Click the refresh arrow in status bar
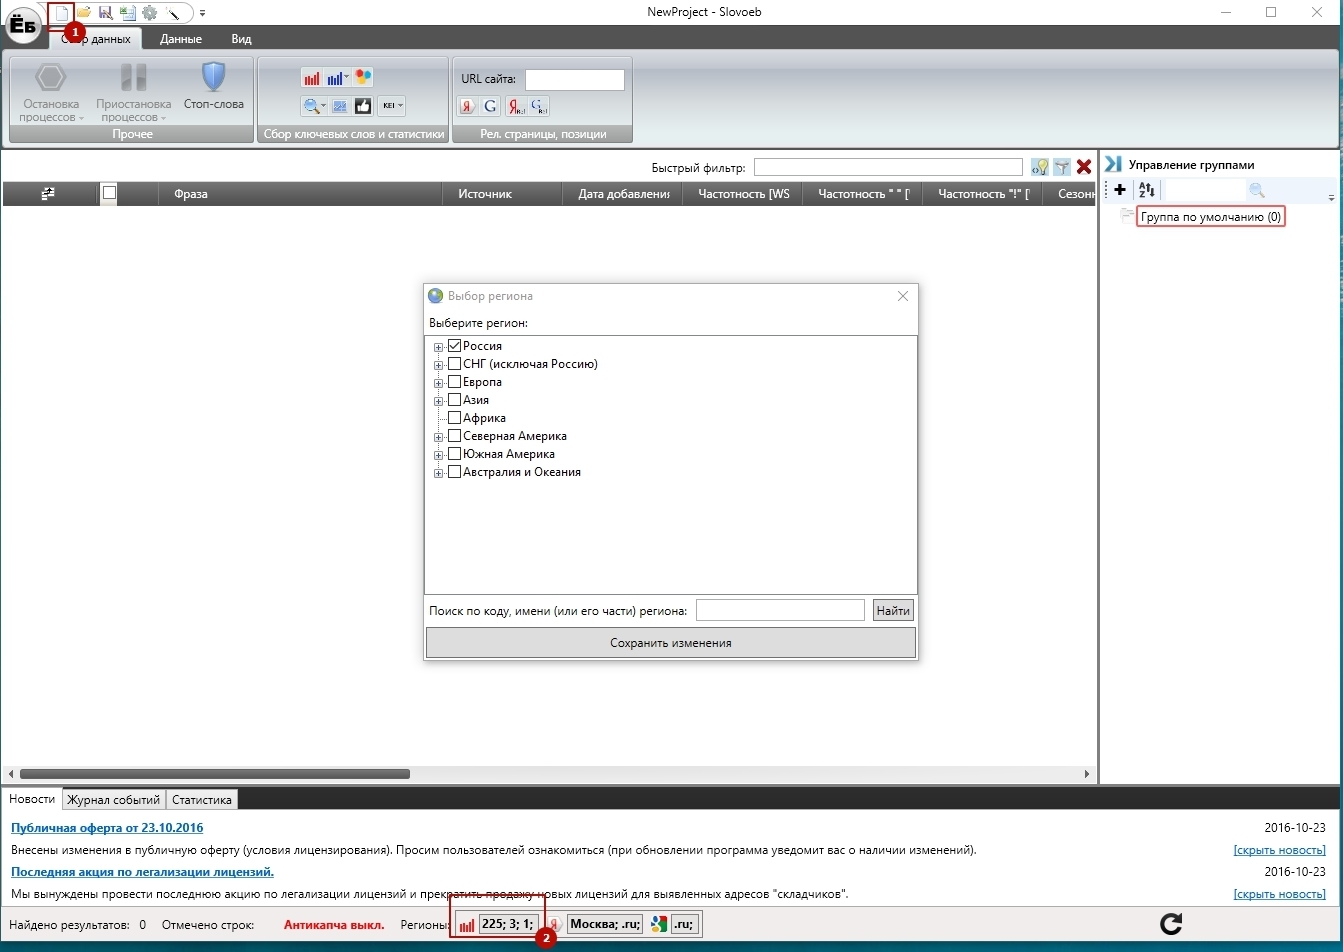Viewport: 1343px width, 952px height. coord(1171,924)
